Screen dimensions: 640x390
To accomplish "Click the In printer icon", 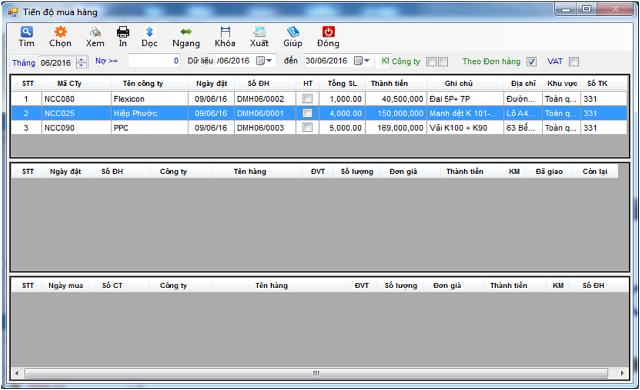I will 123,31.
